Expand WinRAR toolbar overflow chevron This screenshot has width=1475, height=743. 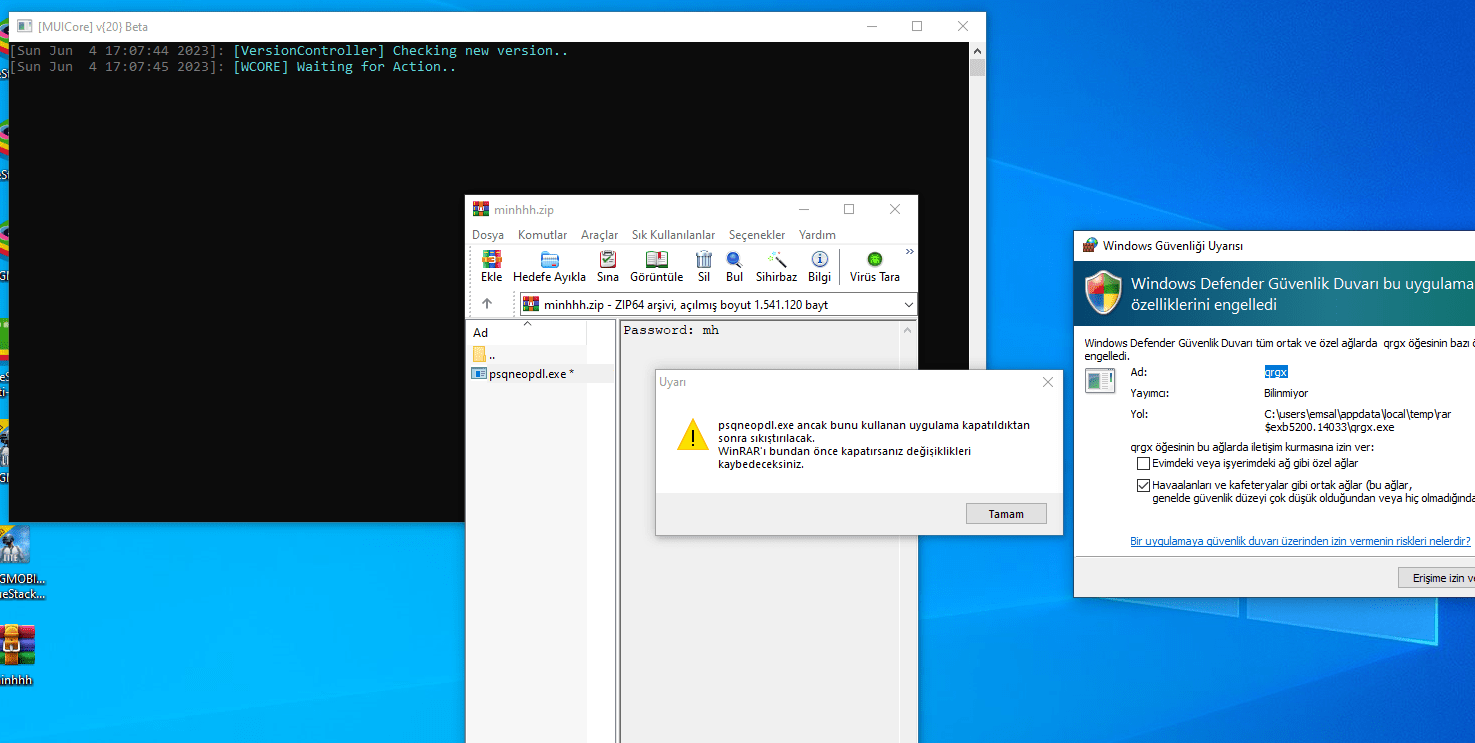910,252
